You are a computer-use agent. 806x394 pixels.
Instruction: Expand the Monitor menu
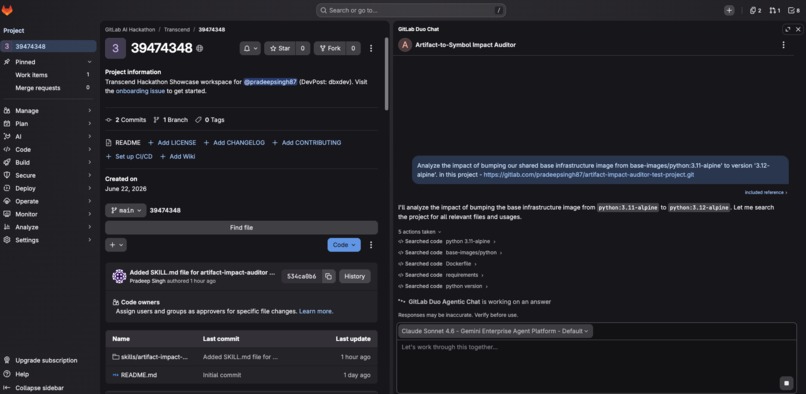point(47,214)
